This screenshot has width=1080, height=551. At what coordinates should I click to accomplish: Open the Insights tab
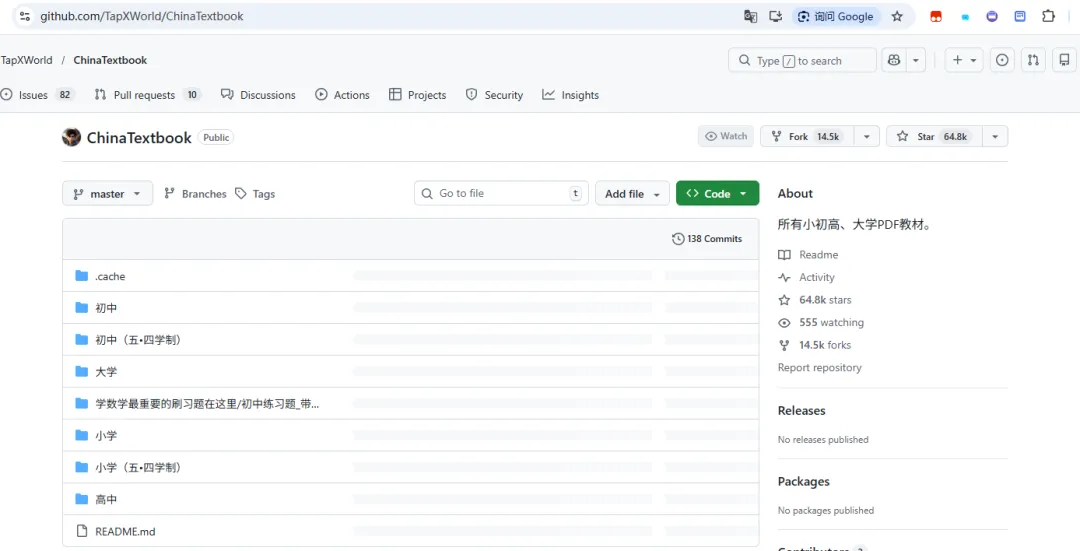570,95
